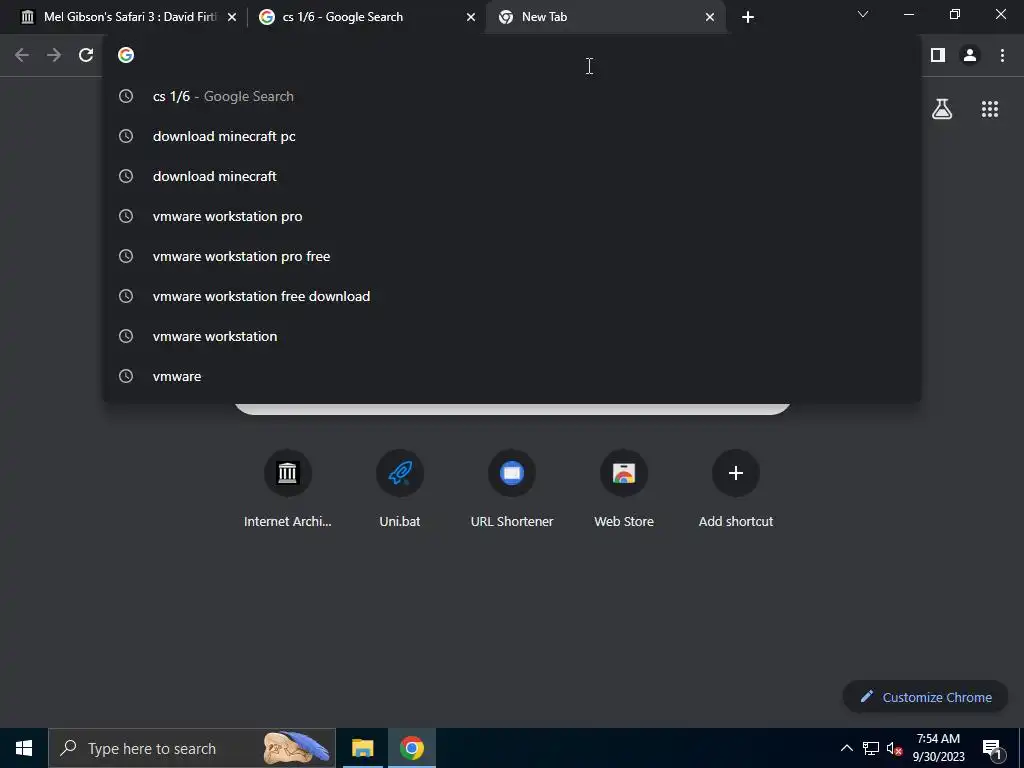Open File Explorer from taskbar
This screenshot has width=1024, height=768.
362,748
